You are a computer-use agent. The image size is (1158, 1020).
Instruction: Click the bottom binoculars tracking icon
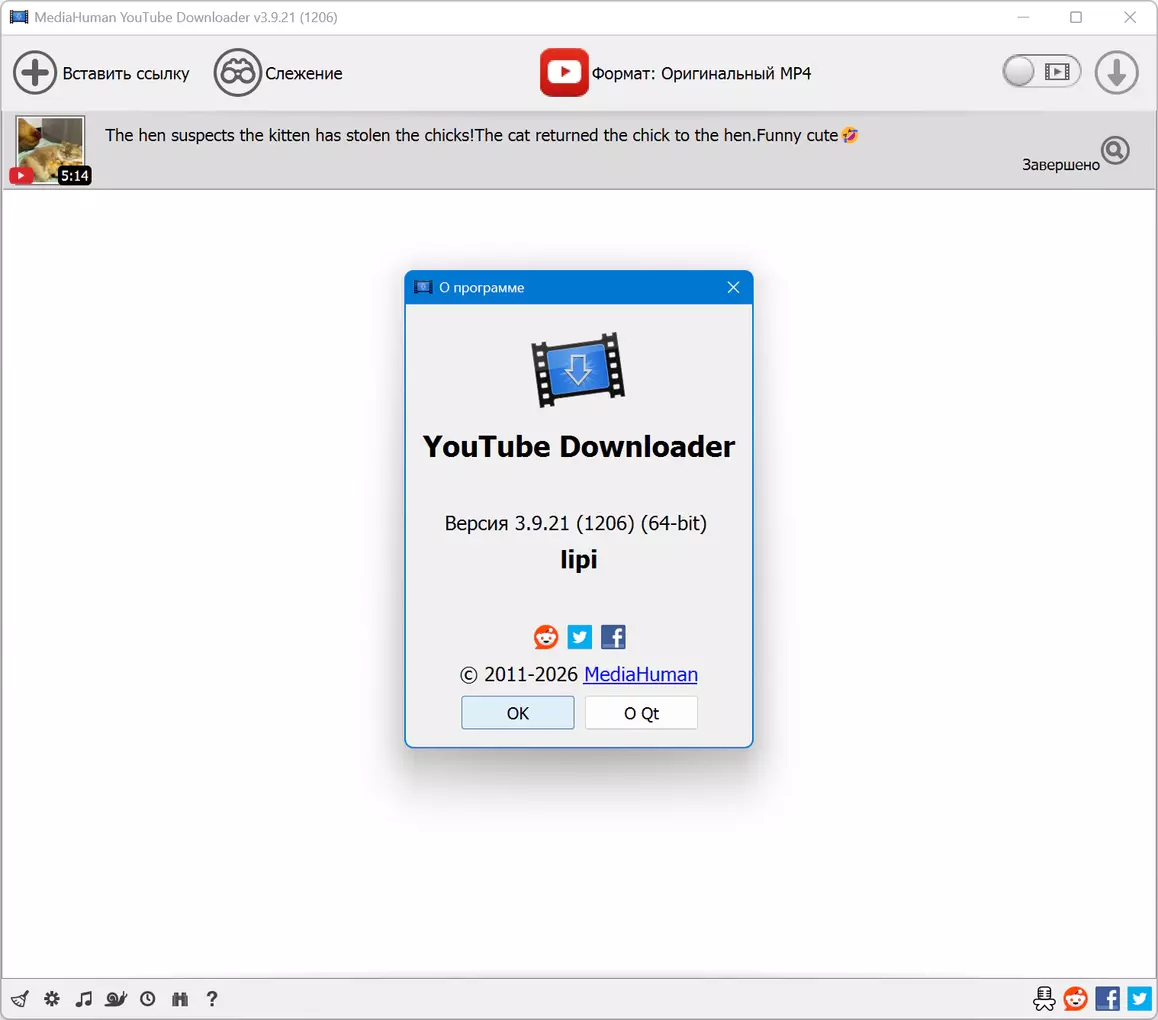click(x=179, y=999)
